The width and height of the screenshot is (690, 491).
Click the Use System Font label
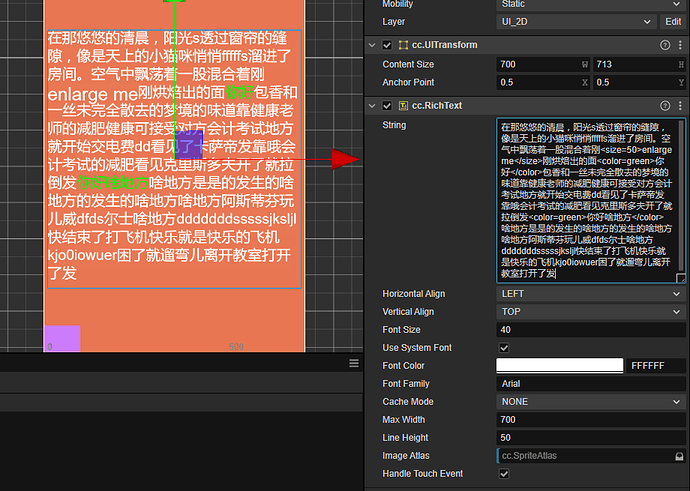point(417,348)
